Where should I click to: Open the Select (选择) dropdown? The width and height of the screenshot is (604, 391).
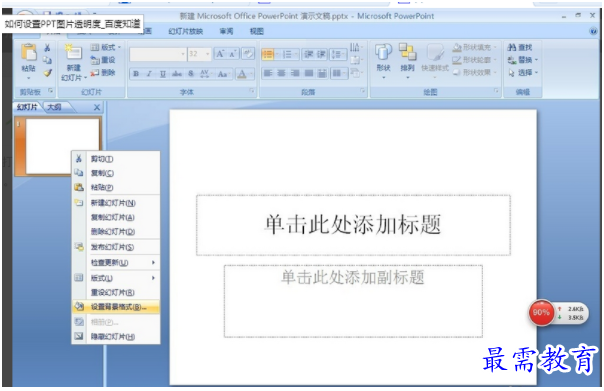point(522,72)
